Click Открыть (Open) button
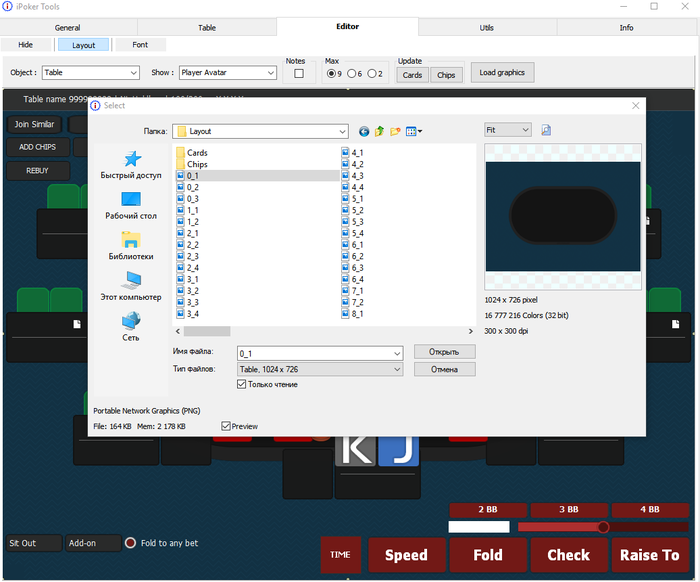 (x=444, y=352)
